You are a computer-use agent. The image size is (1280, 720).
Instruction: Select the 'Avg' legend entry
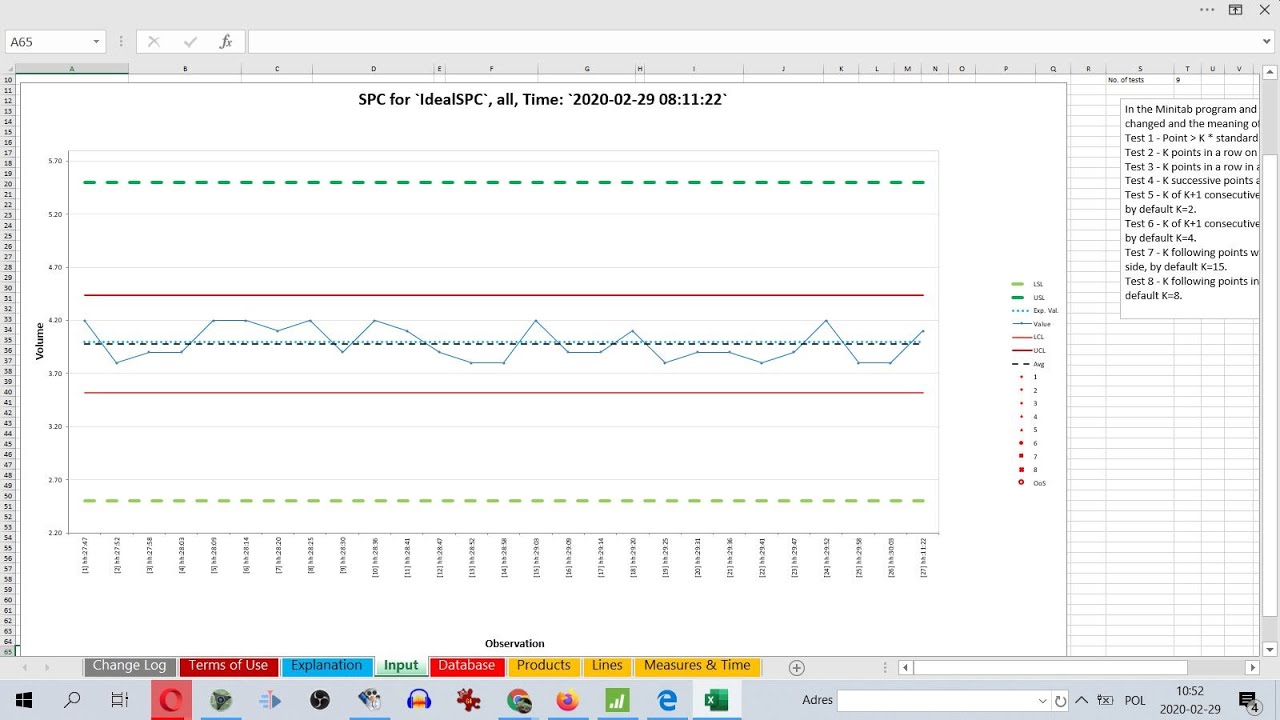point(1026,364)
